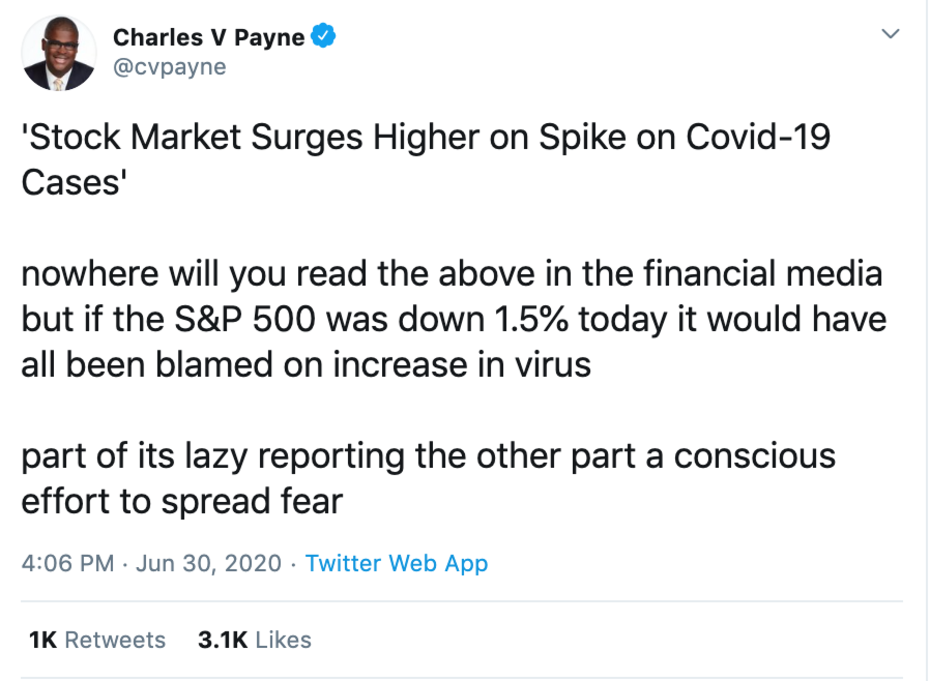Expand the tweet options chevron menu
This screenshot has height=681, width=930.
click(888, 35)
